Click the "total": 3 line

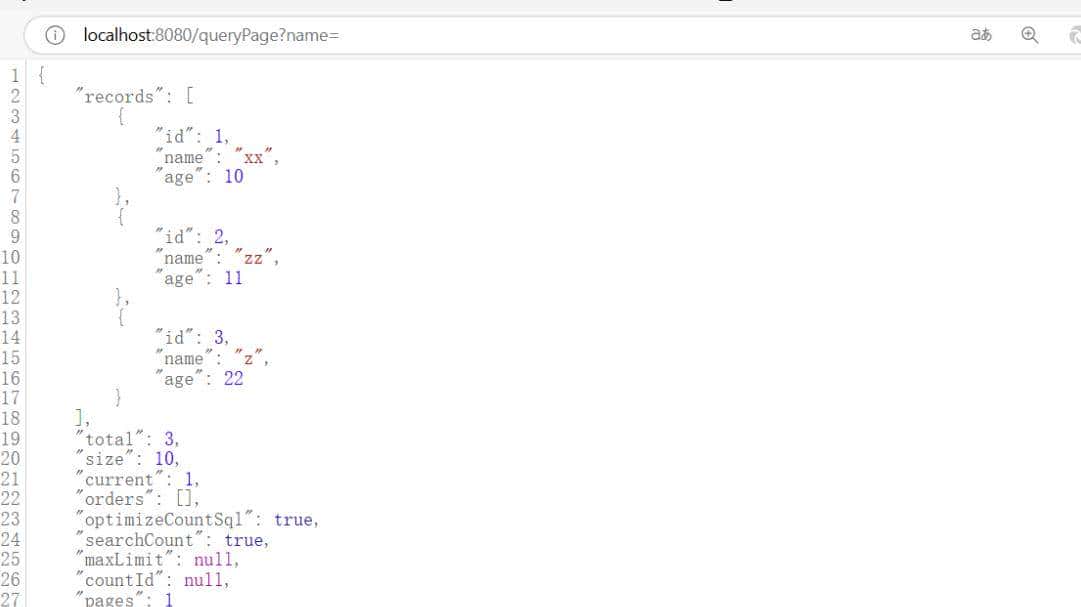pyautogui.click(x=127, y=439)
